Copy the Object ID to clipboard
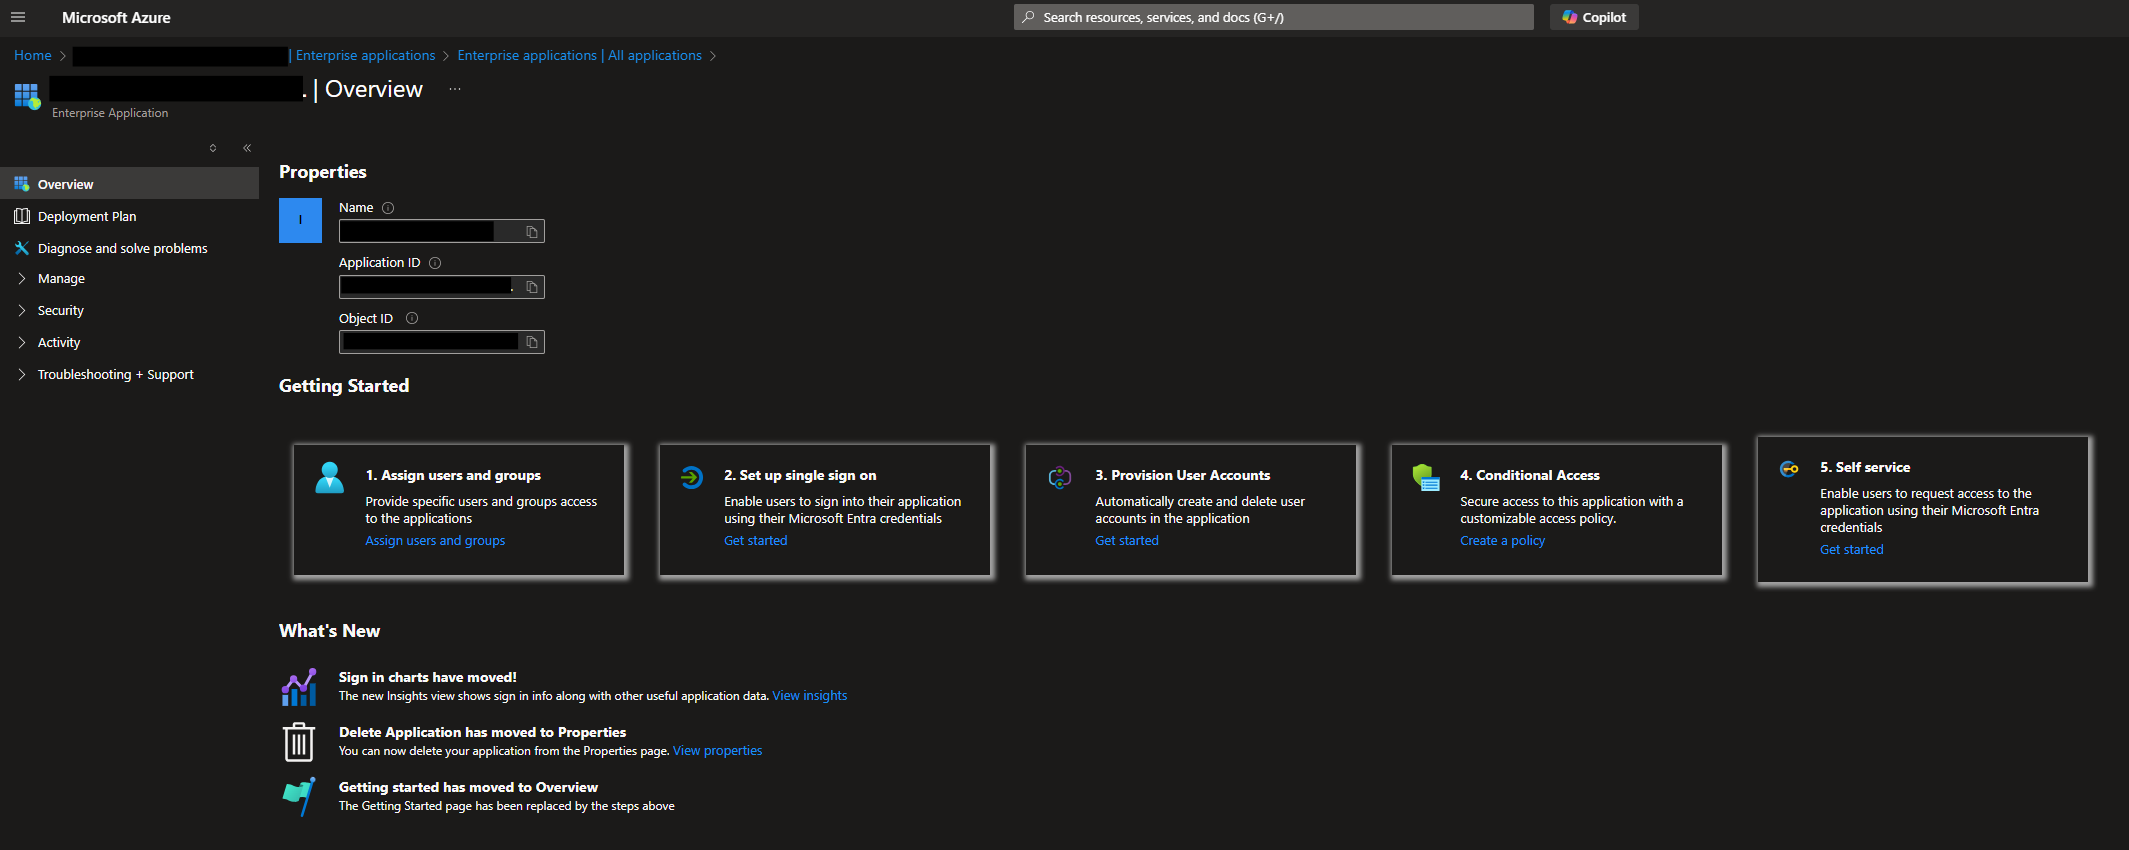Viewport: 2129px width, 850px height. click(x=532, y=342)
